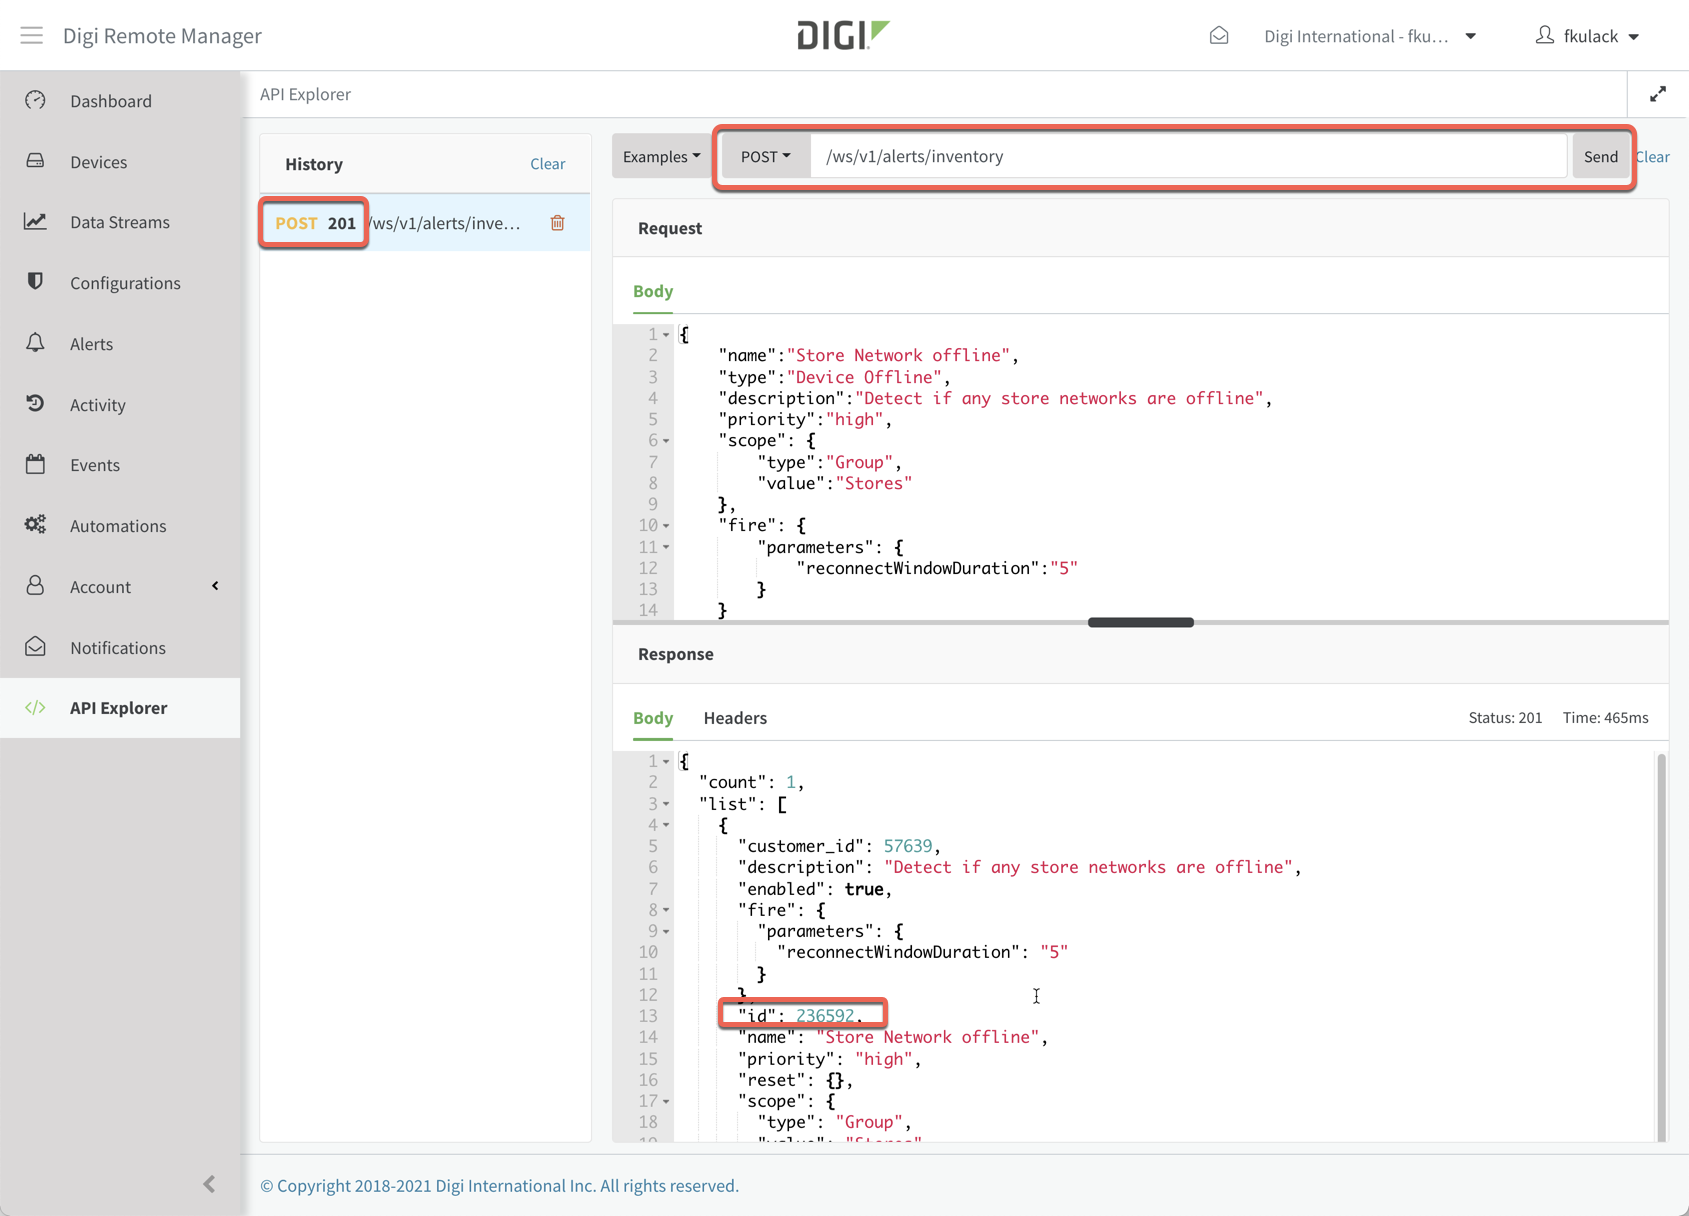Open the Examples dropdown
The image size is (1689, 1216).
point(660,156)
